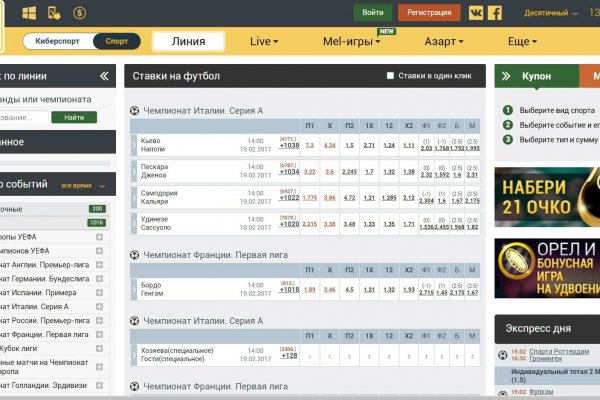The height and width of the screenshot is (400, 600).
Task: Open the Facebook icon in header
Action: [x=493, y=13]
